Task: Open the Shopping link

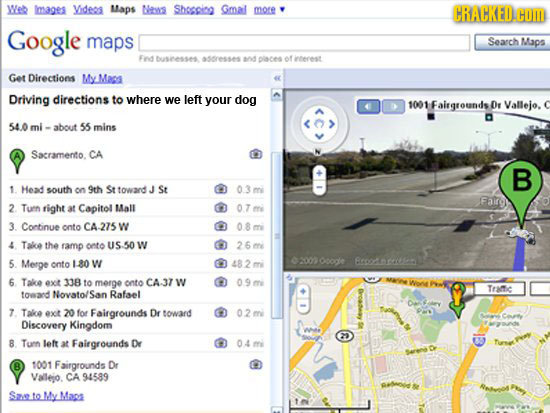Action: click(x=194, y=9)
